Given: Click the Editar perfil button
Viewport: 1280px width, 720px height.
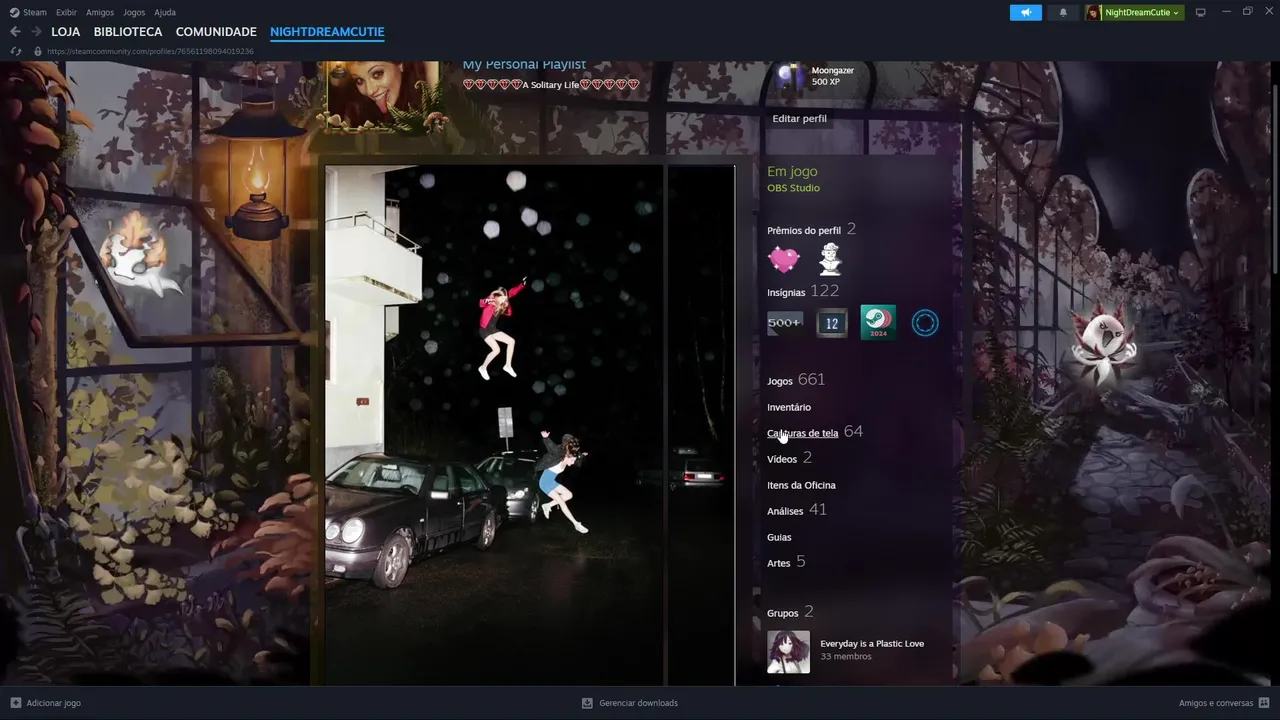Looking at the screenshot, I should 799,118.
